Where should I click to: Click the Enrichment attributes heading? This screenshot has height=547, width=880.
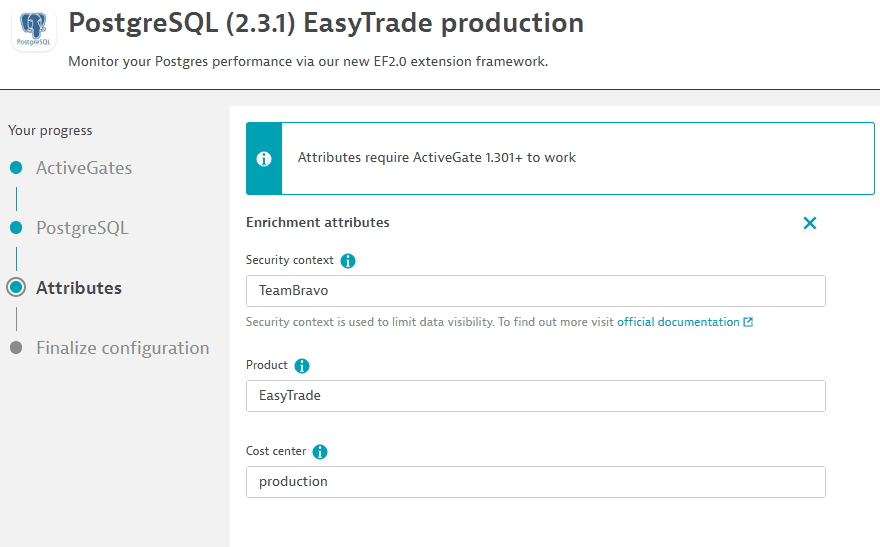(x=318, y=222)
